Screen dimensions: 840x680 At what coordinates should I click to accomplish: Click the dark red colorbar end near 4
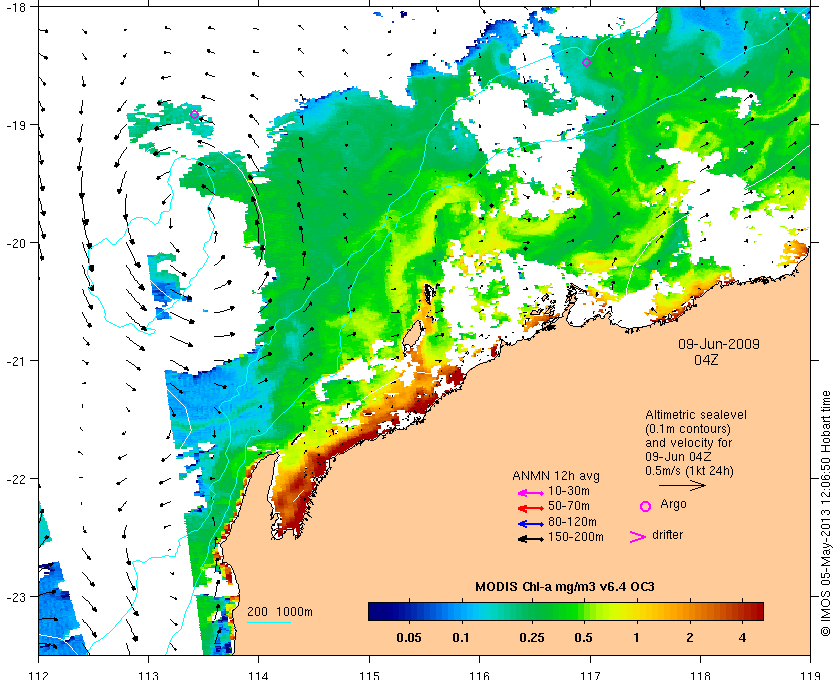point(755,611)
